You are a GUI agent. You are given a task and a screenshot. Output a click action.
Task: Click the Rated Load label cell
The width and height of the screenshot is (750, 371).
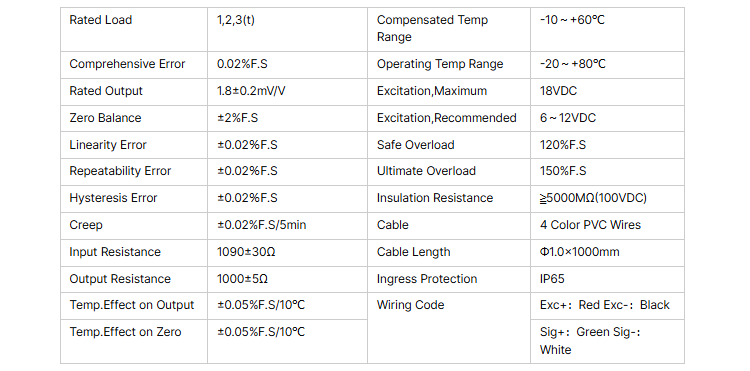(x=133, y=29)
